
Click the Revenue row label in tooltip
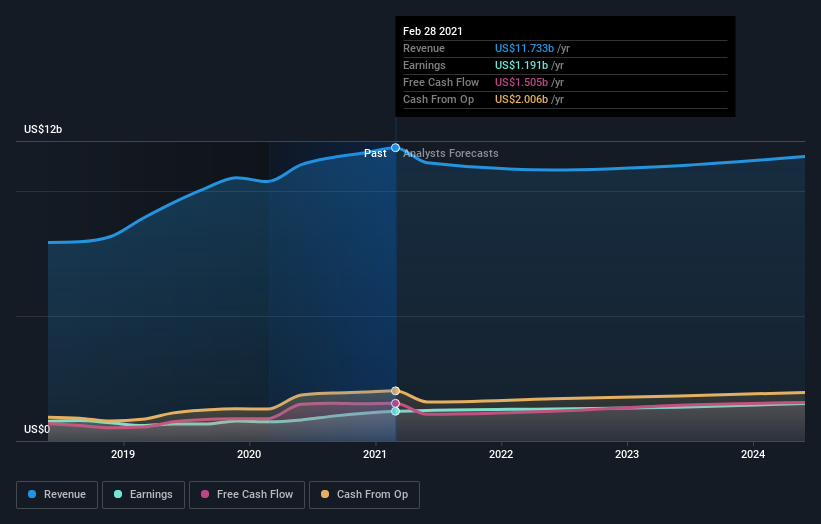coord(424,48)
